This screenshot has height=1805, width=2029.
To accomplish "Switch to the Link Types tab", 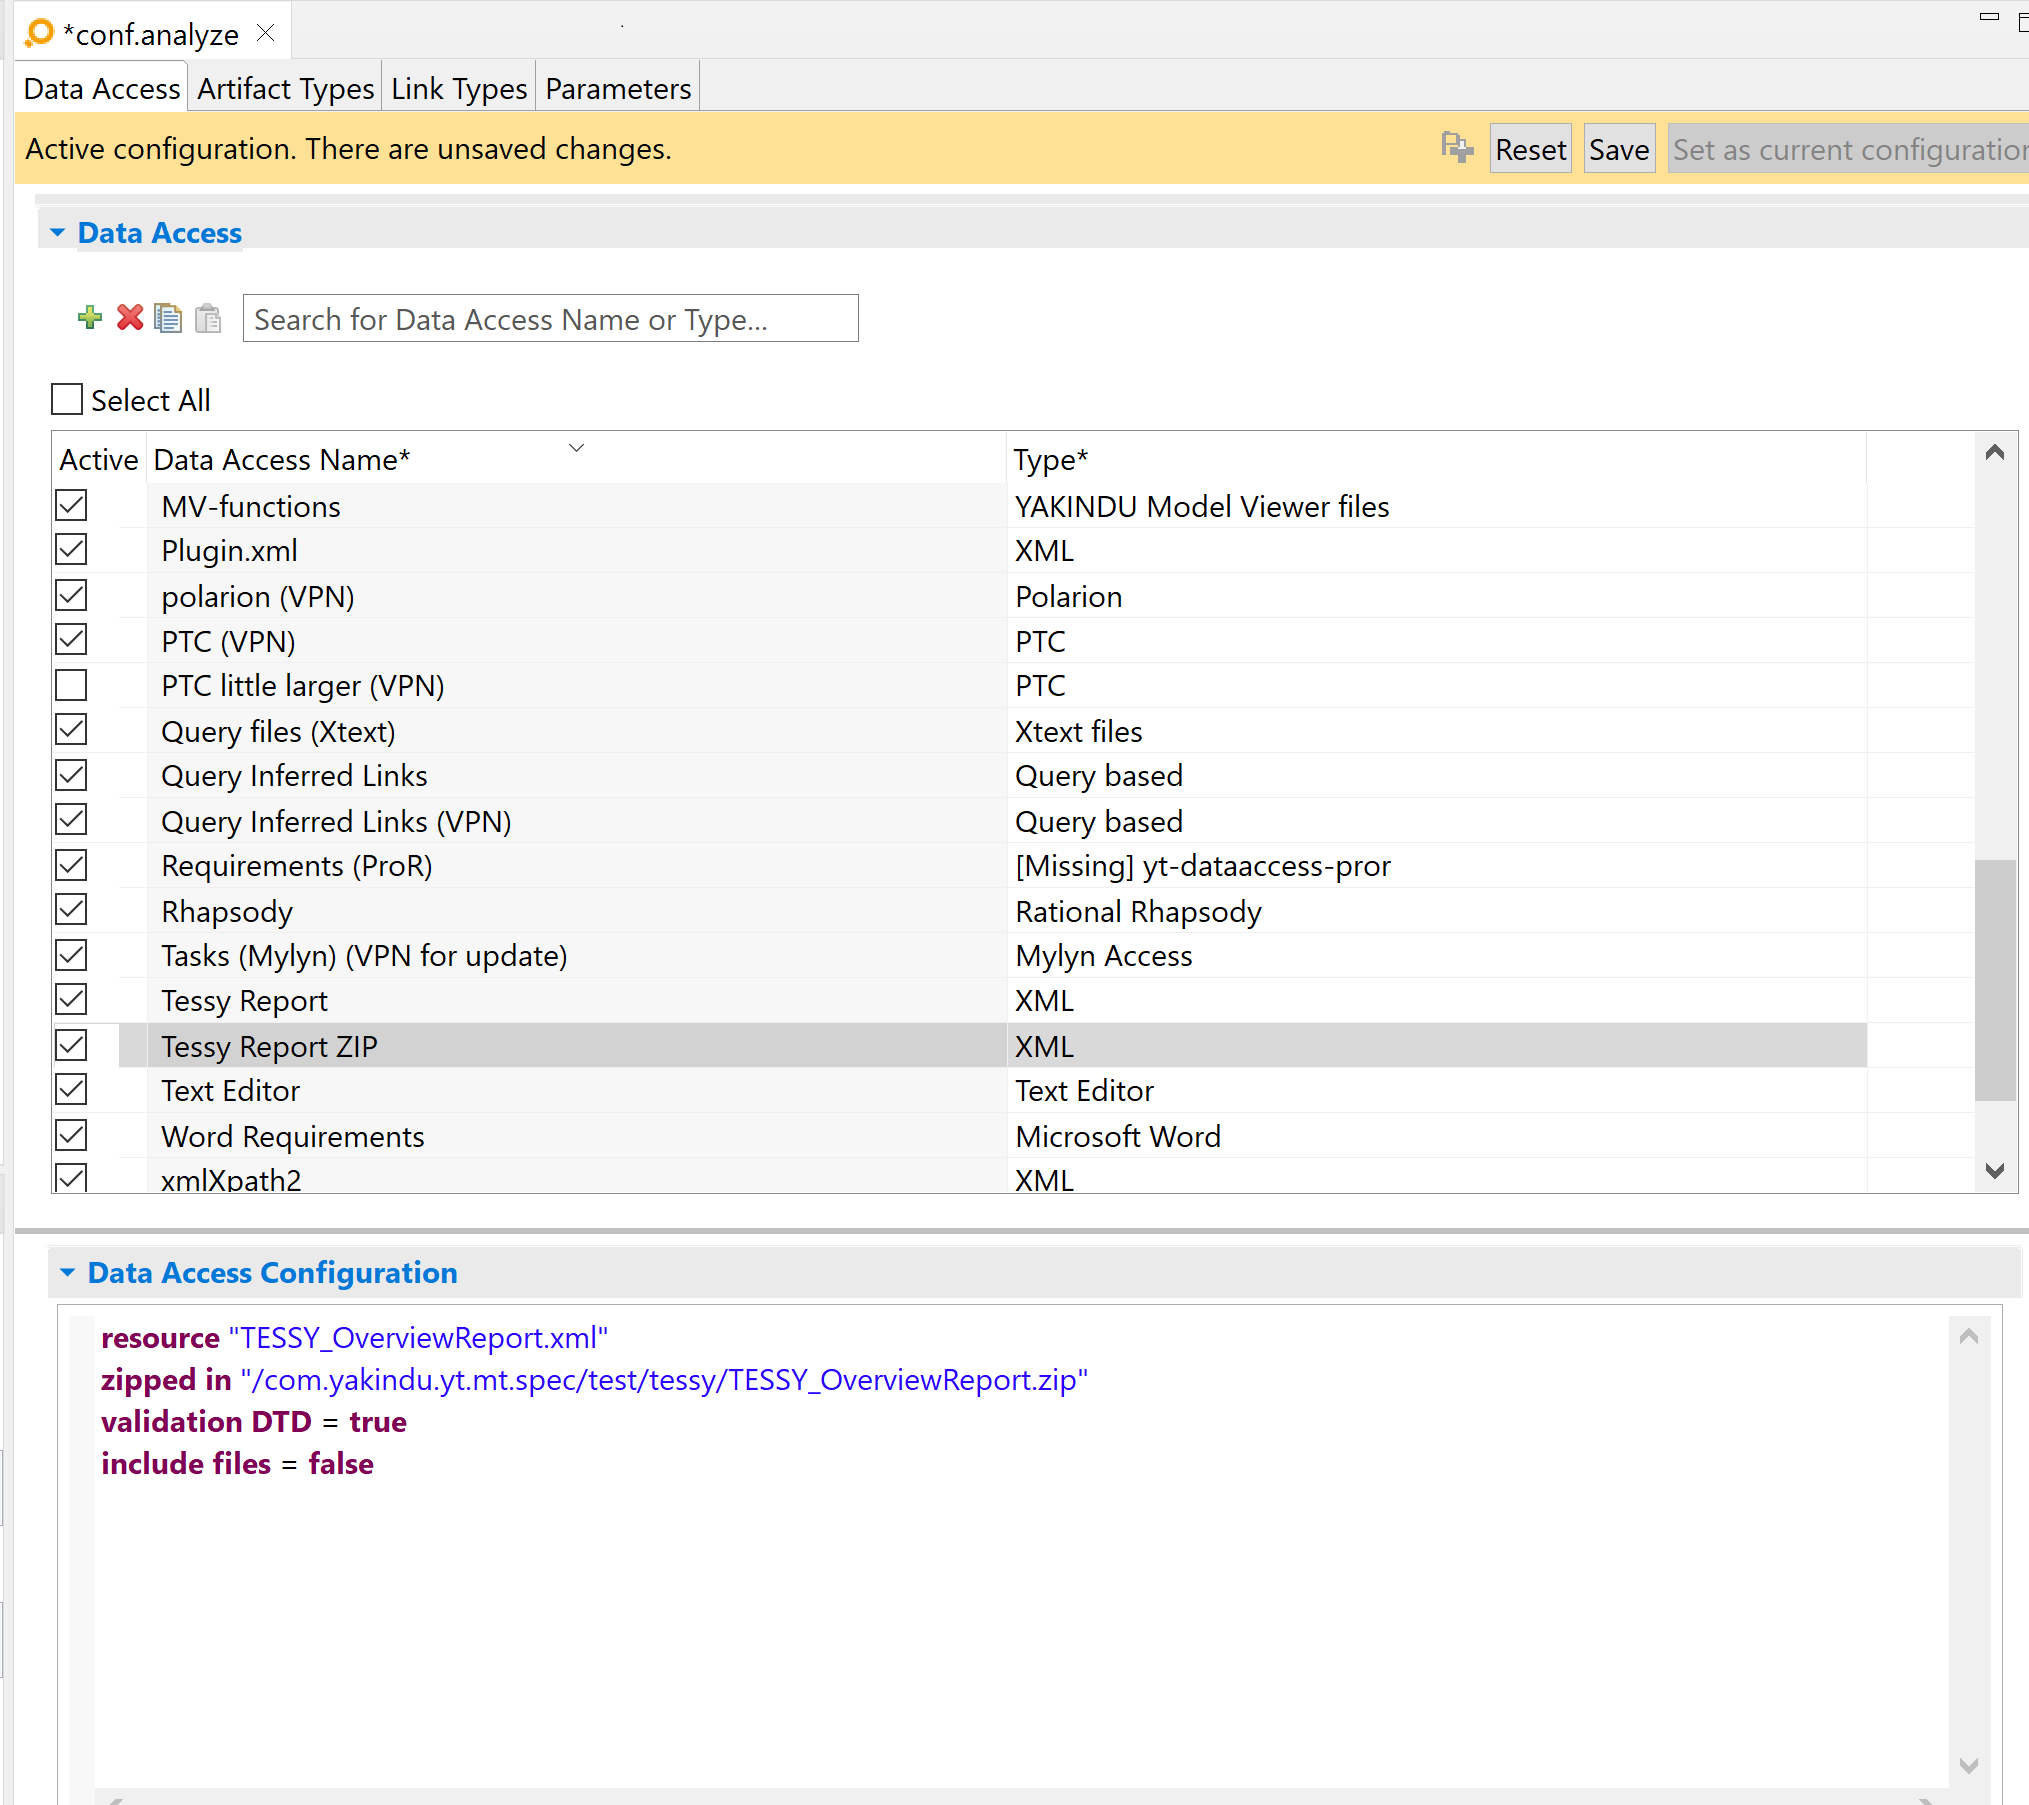I will 459,89.
